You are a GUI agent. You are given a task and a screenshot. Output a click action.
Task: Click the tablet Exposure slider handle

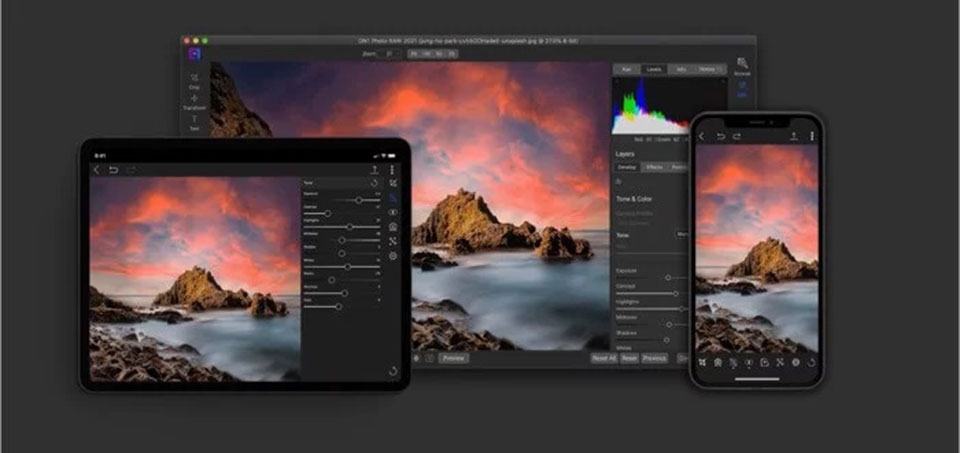coord(359,200)
